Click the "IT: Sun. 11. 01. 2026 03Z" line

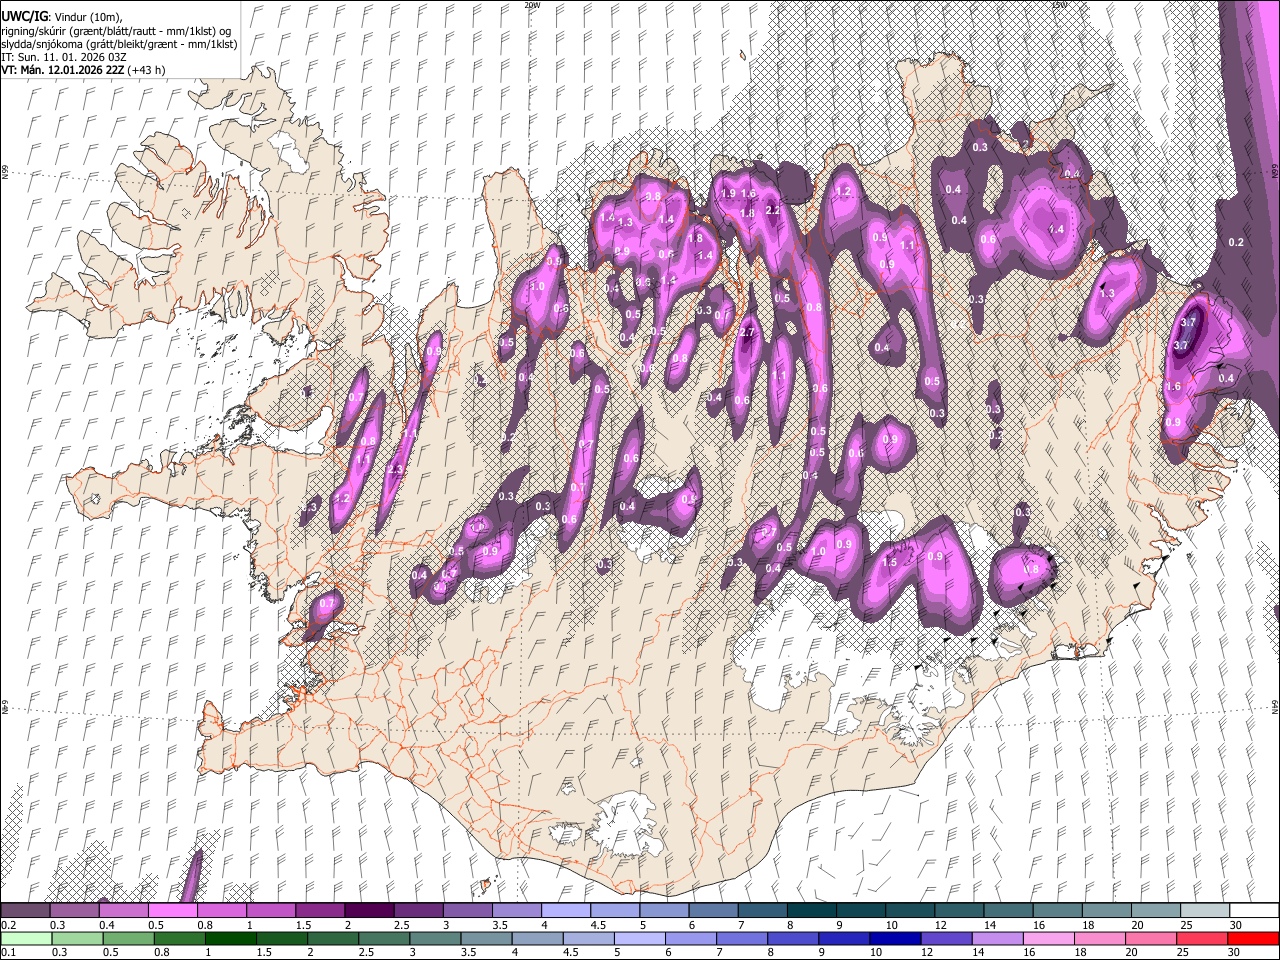(62, 57)
